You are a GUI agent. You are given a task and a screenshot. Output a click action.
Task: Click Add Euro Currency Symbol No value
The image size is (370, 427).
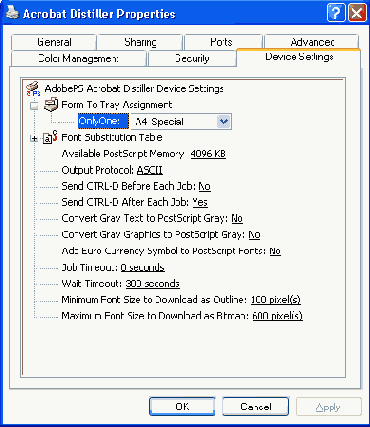coord(275,251)
